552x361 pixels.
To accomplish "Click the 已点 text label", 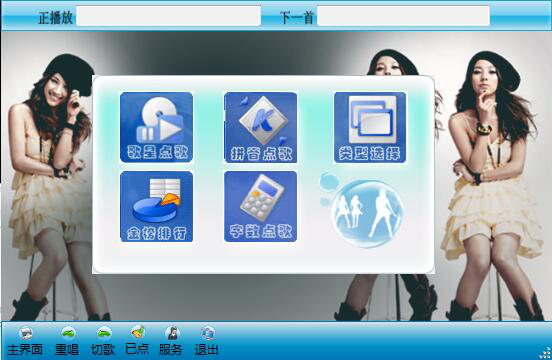I will point(137,349).
